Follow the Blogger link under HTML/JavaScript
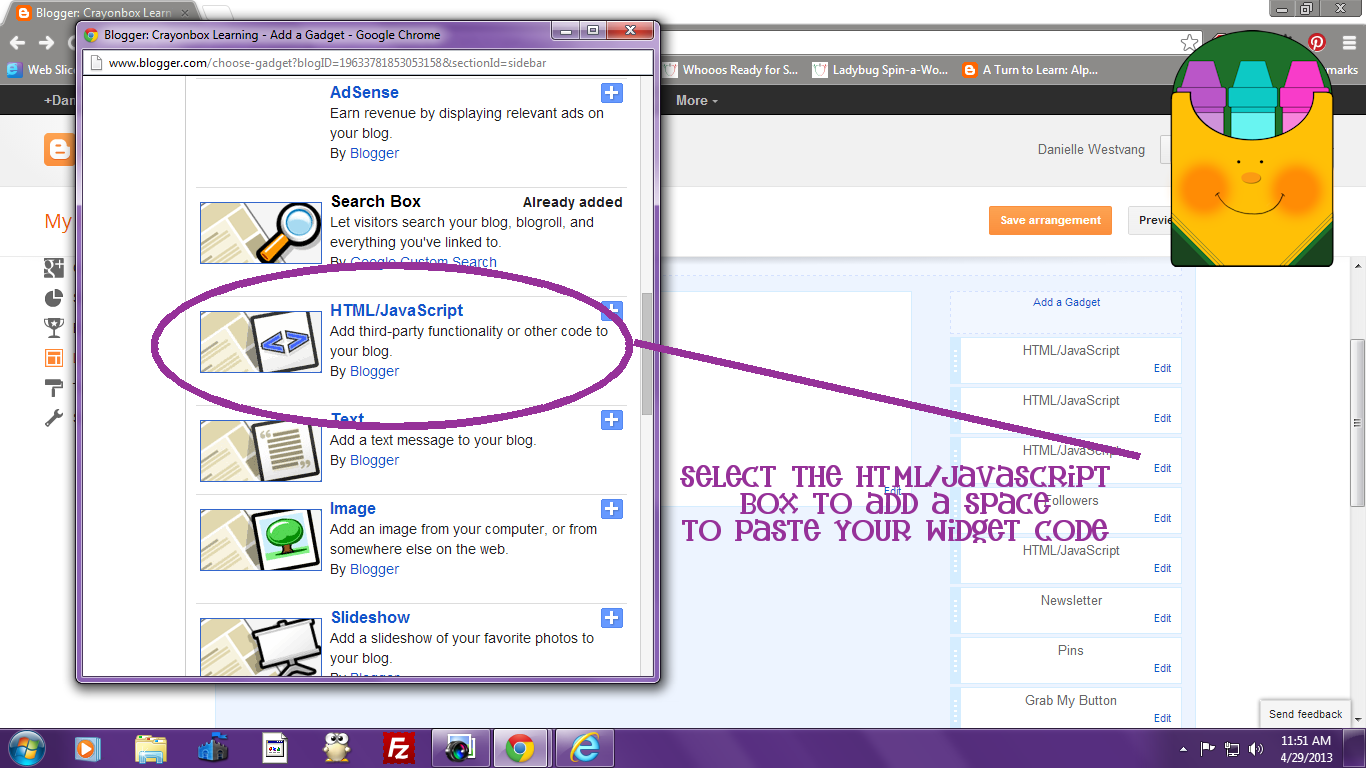Viewport: 1366px width, 768px height. pos(375,371)
